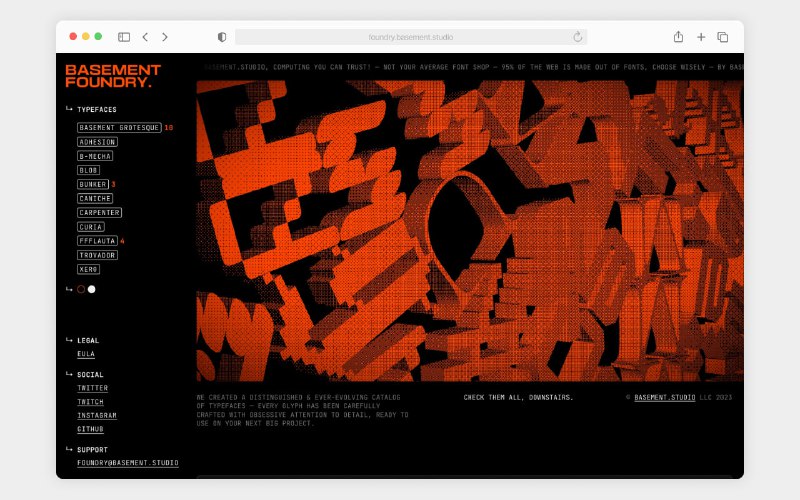Open the share icon in the toolbar
The width and height of the screenshot is (800, 500).
pyautogui.click(x=678, y=37)
